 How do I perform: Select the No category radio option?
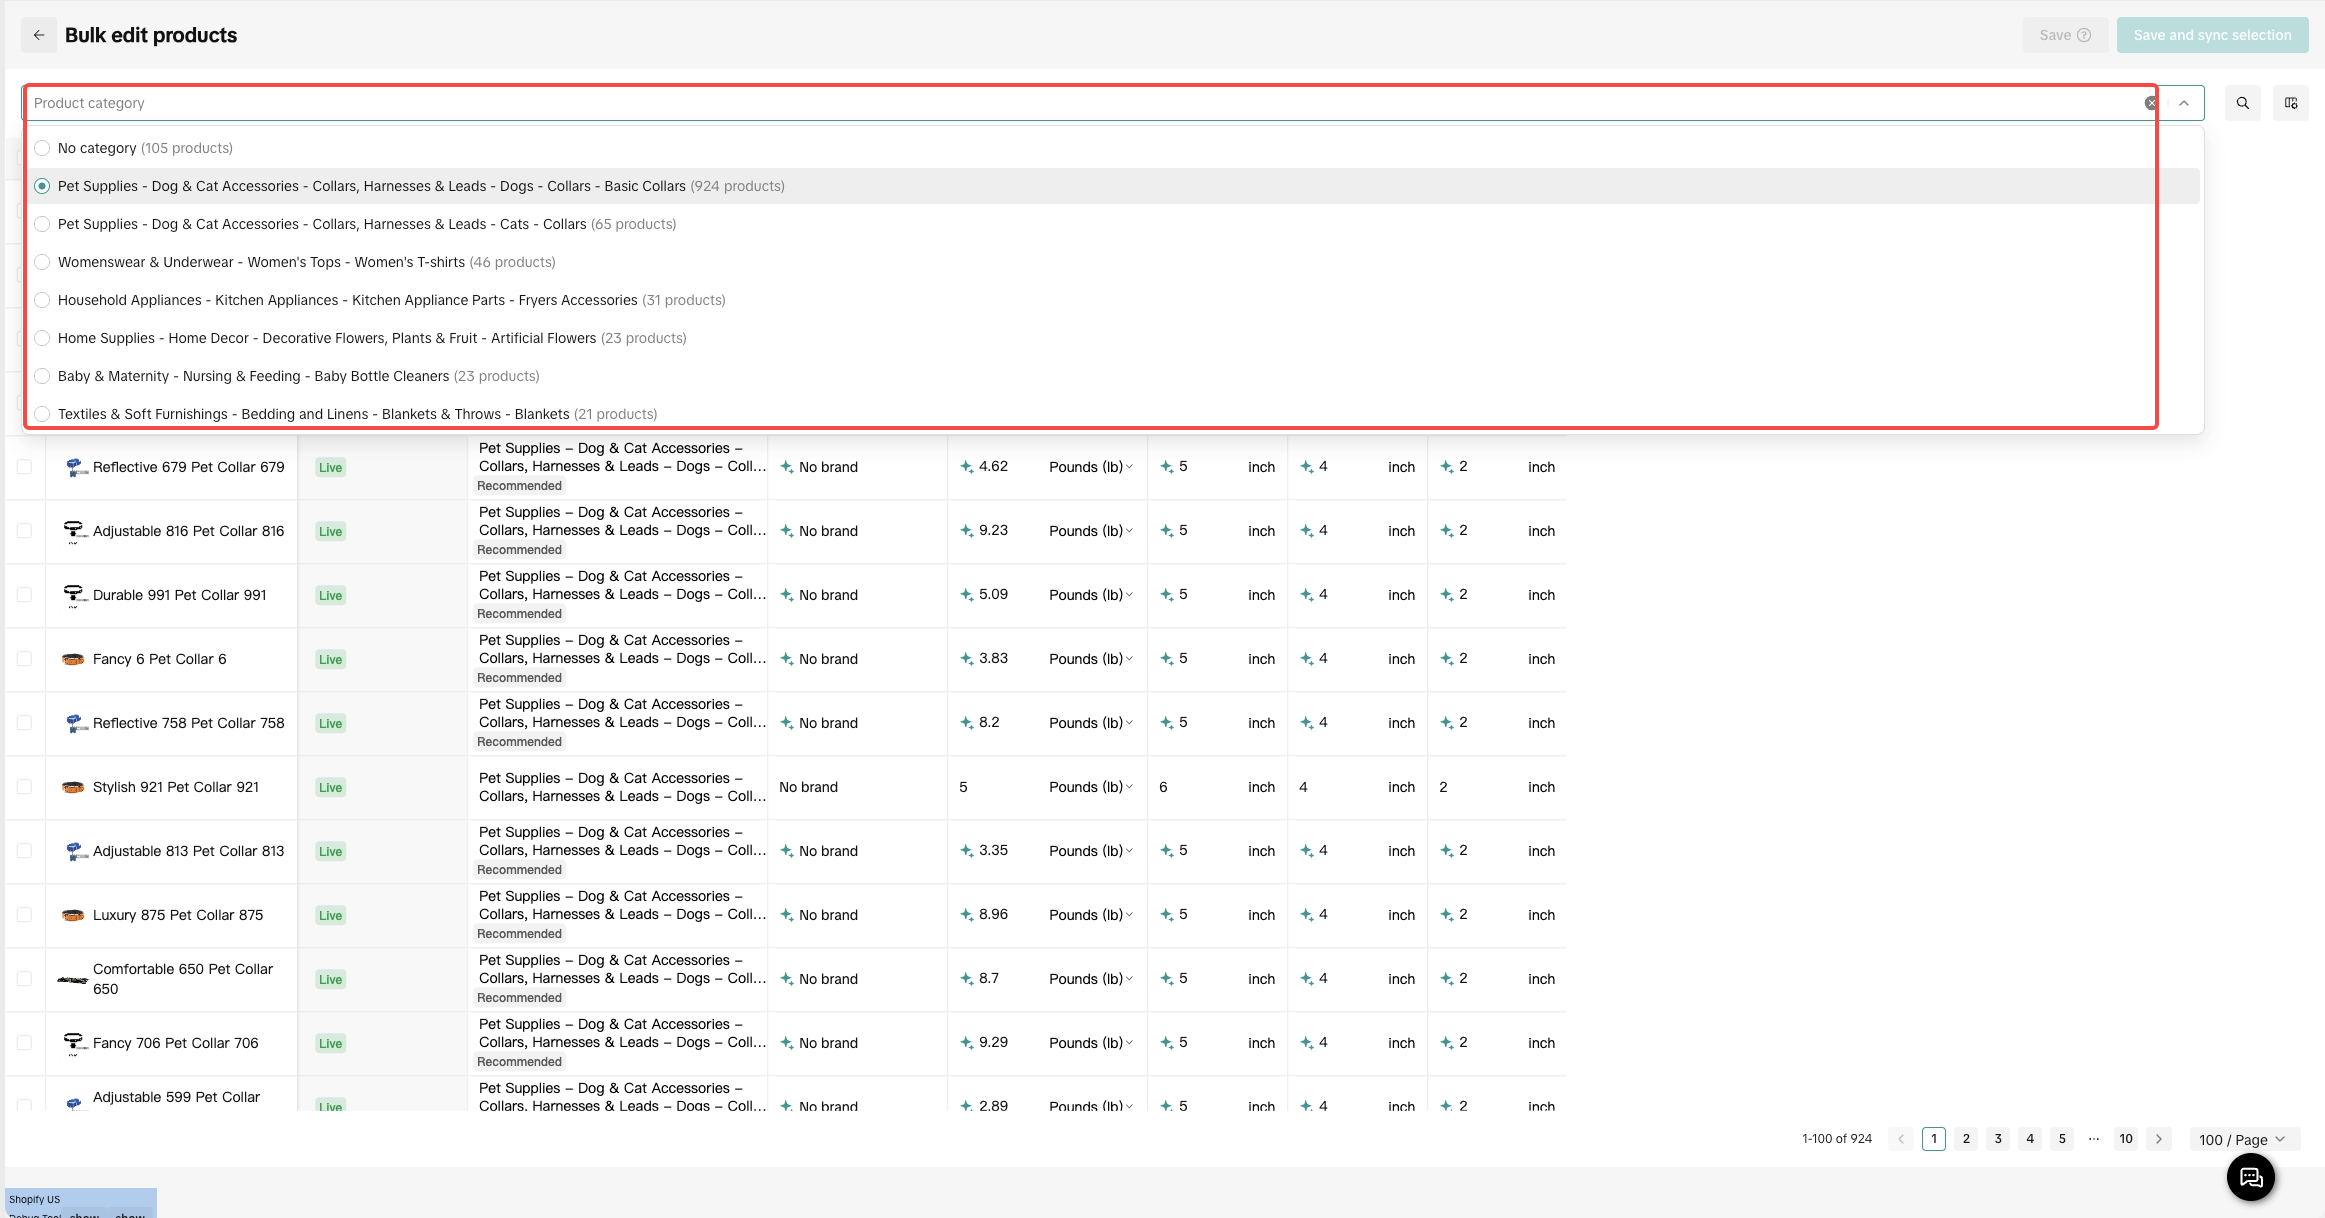[42, 148]
